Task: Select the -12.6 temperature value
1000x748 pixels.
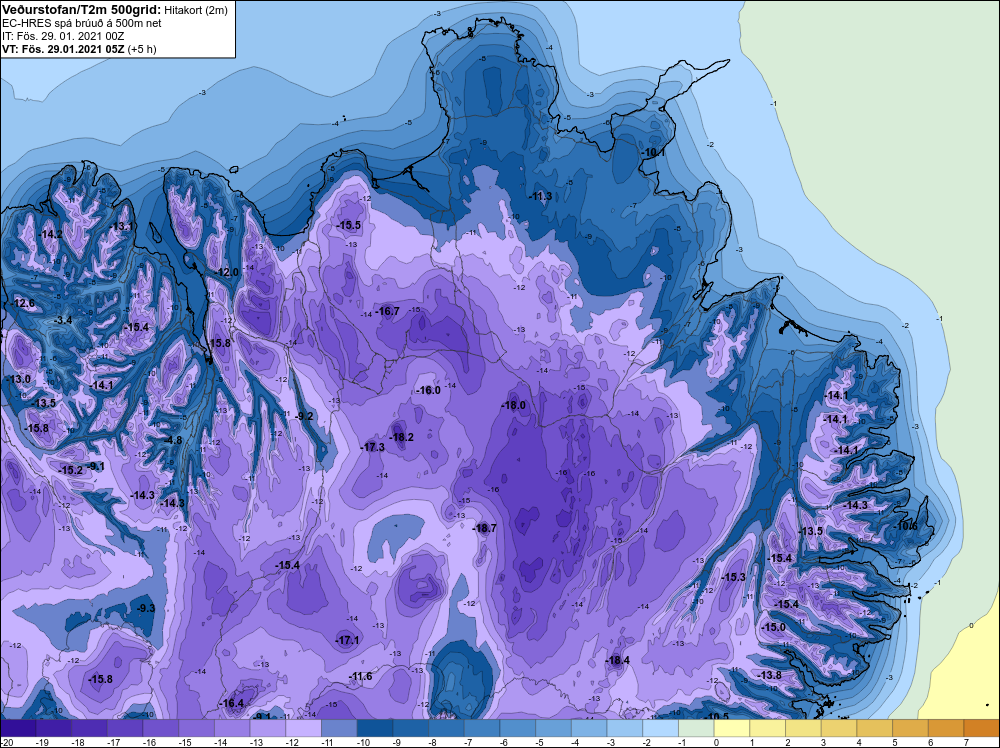Action: 23,303
